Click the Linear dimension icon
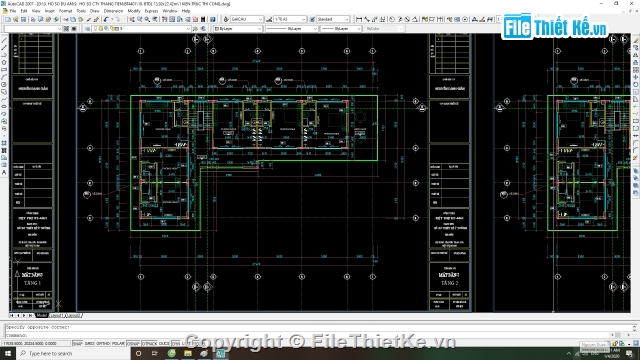Viewport: 640px width, 360px height. click(x=359, y=19)
